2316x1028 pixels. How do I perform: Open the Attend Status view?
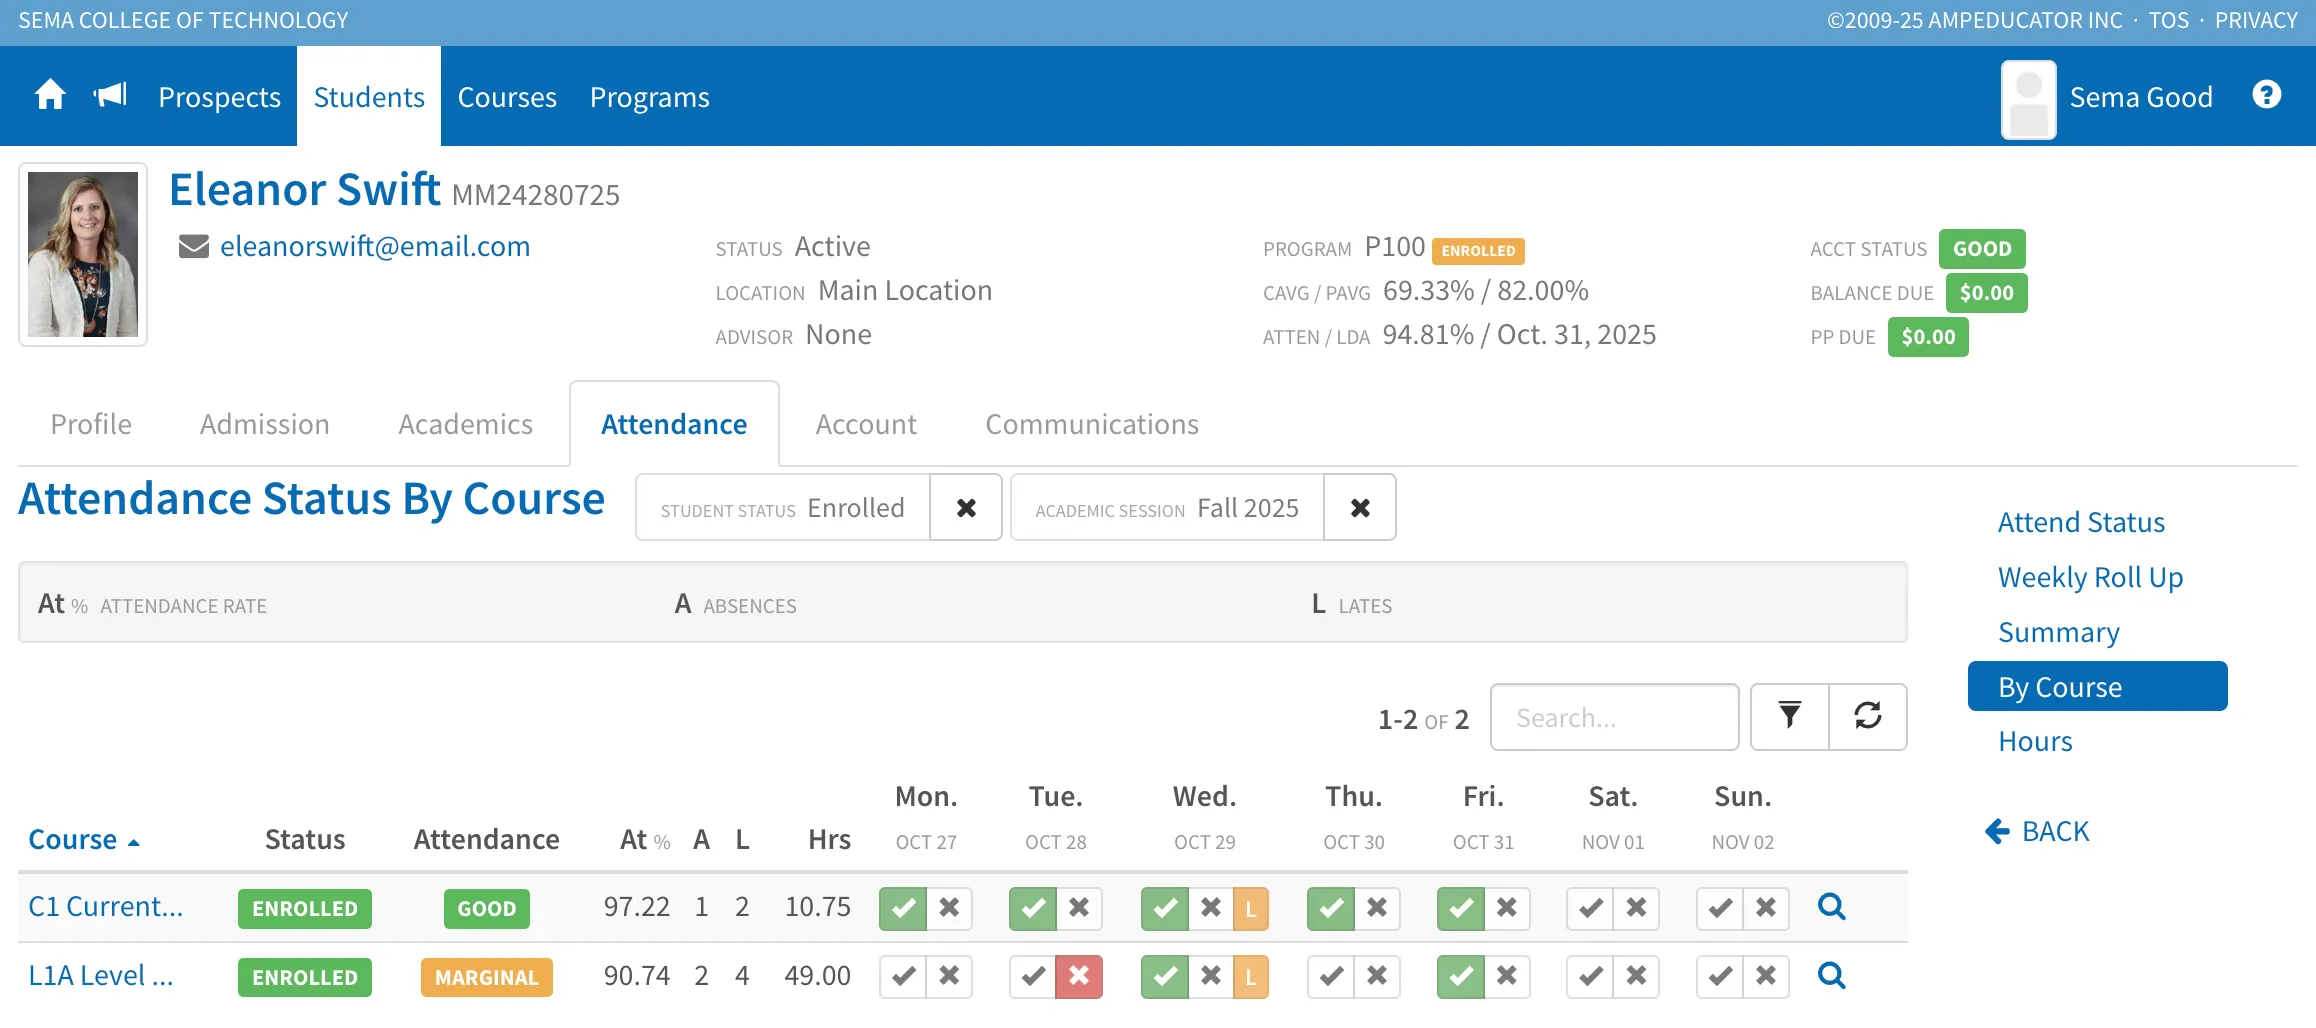(2081, 522)
